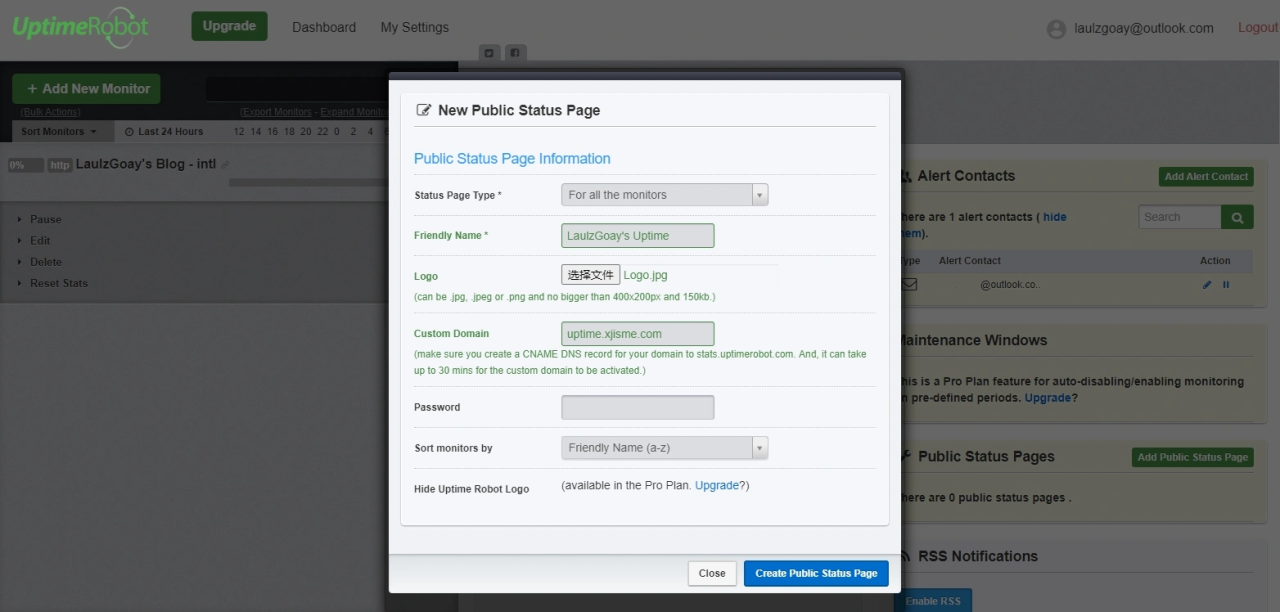Click the pencil edit icon for alert contact
Image resolution: width=1280 pixels, height=612 pixels.
pos(1207,285)
